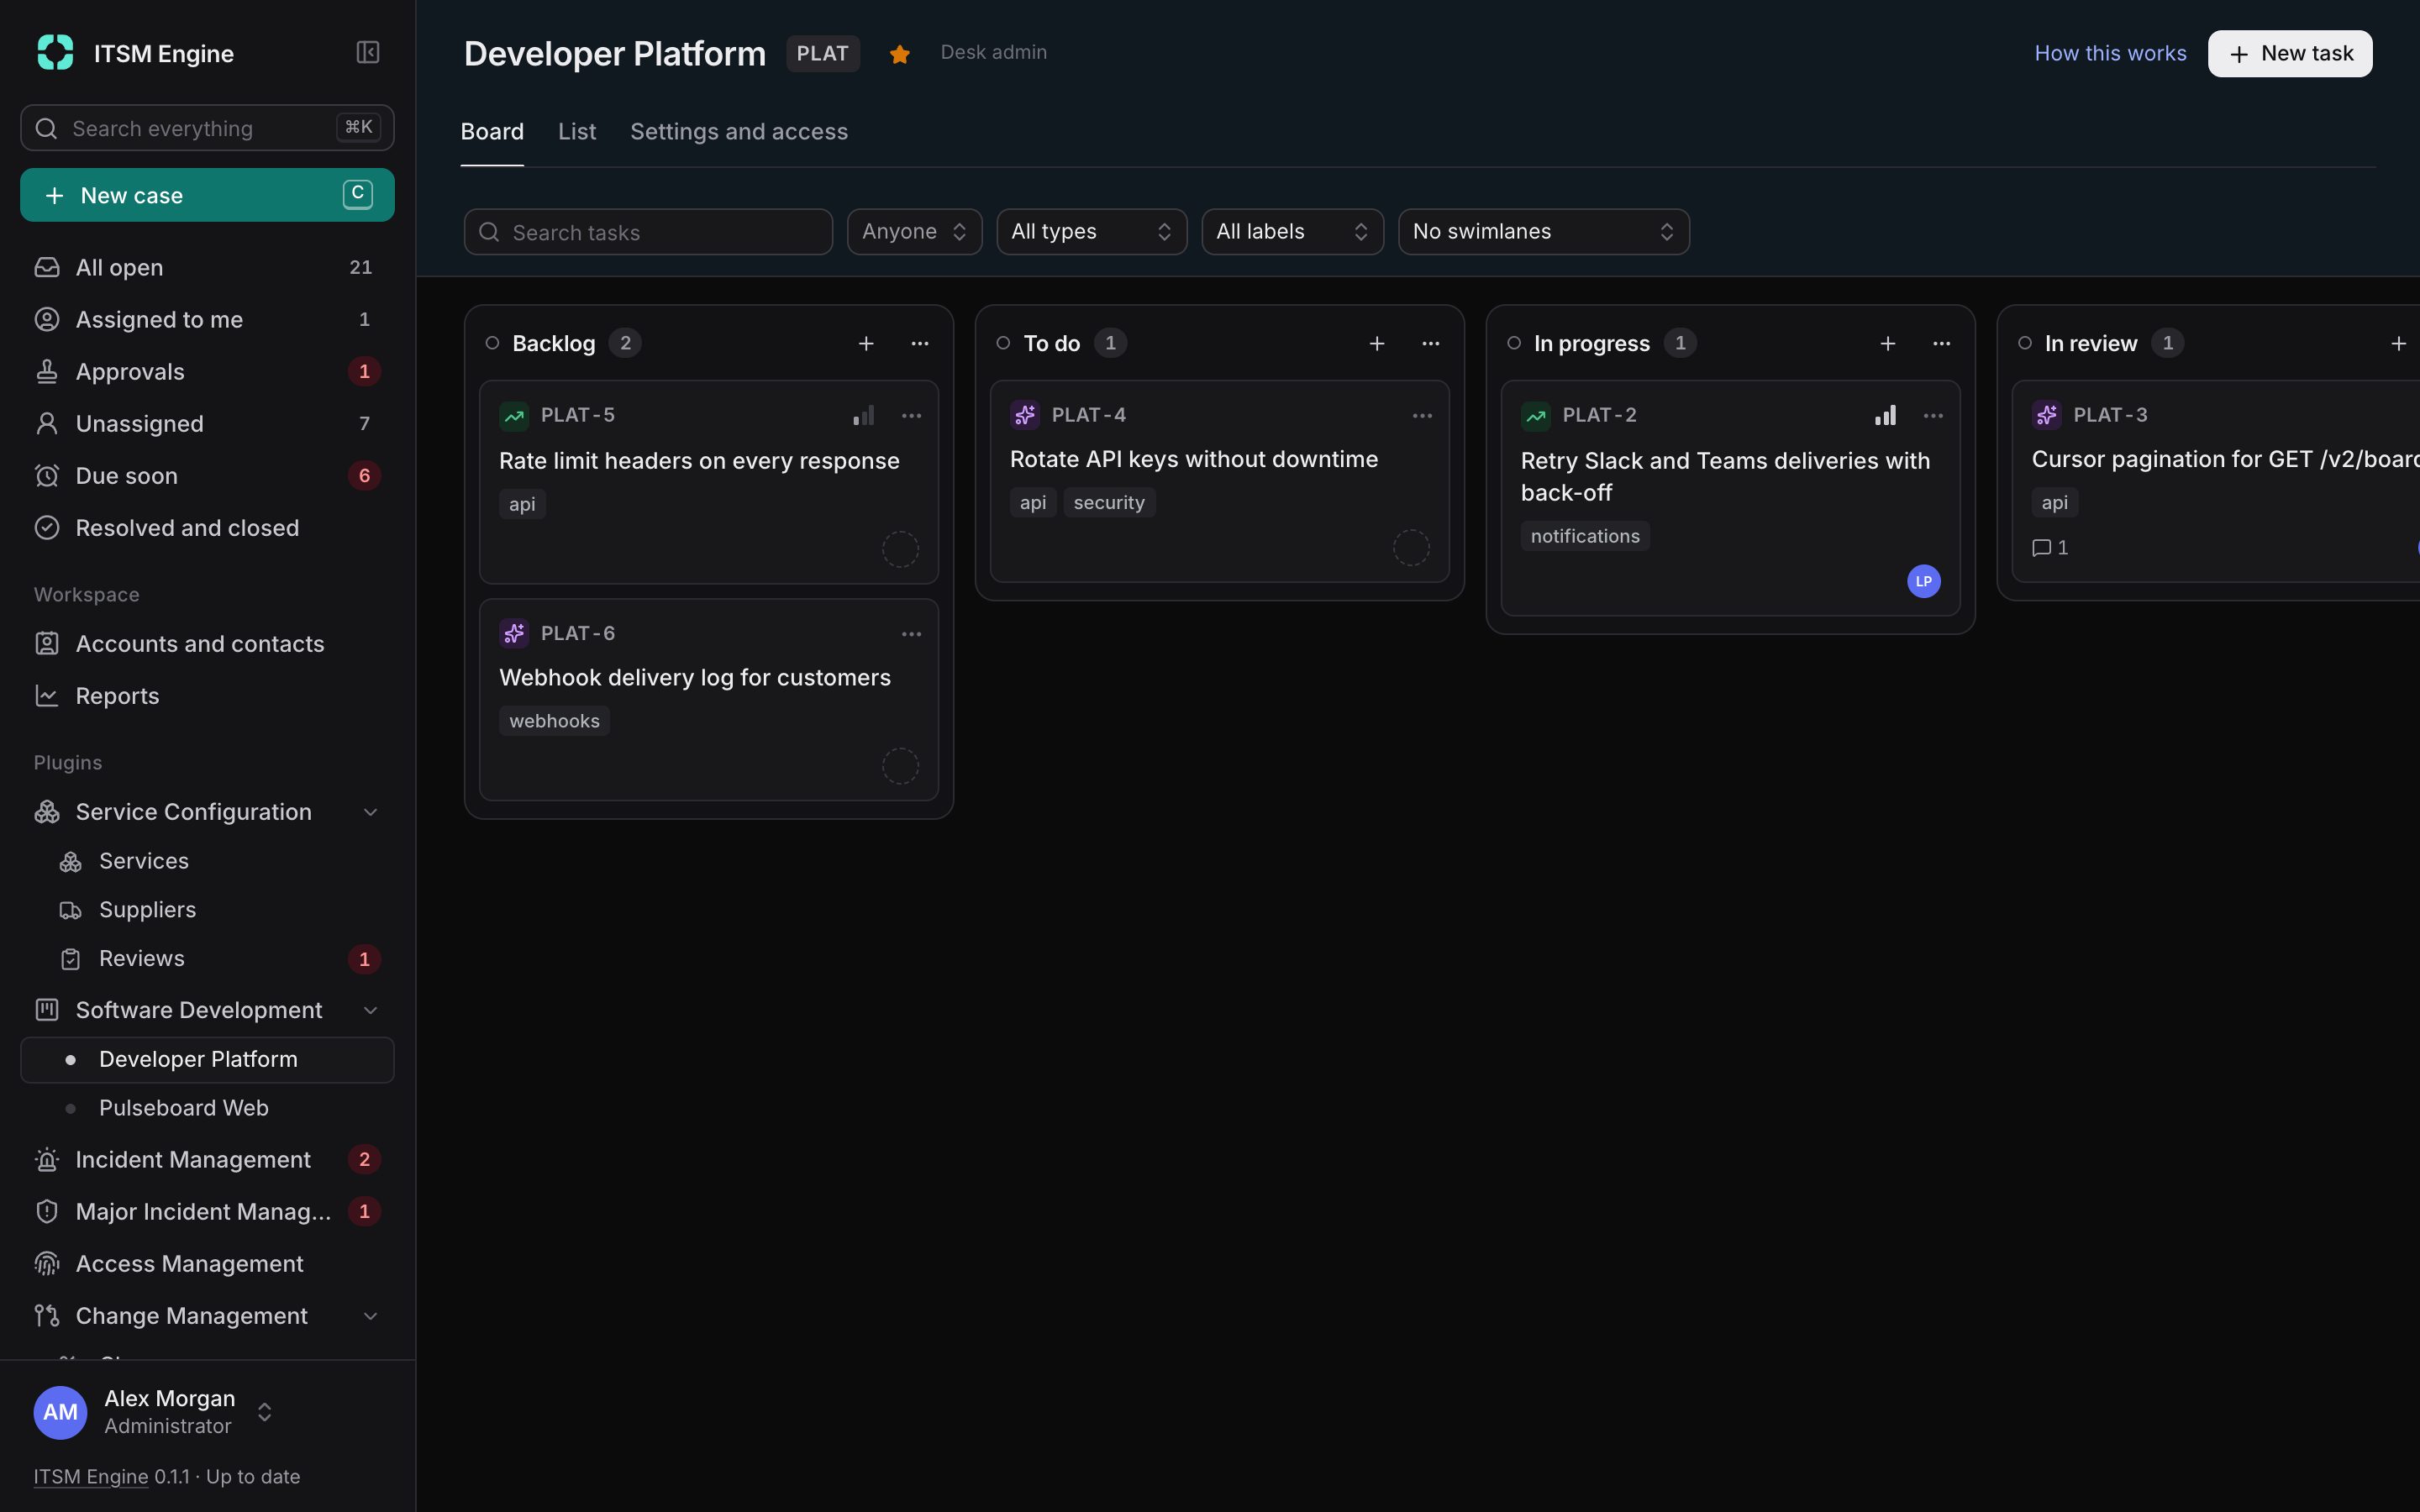The width and height of the screenshot is (2420, 1512).
Task: Click priority bars icon on PLAT-5
Action: click(x=864, y=415)
